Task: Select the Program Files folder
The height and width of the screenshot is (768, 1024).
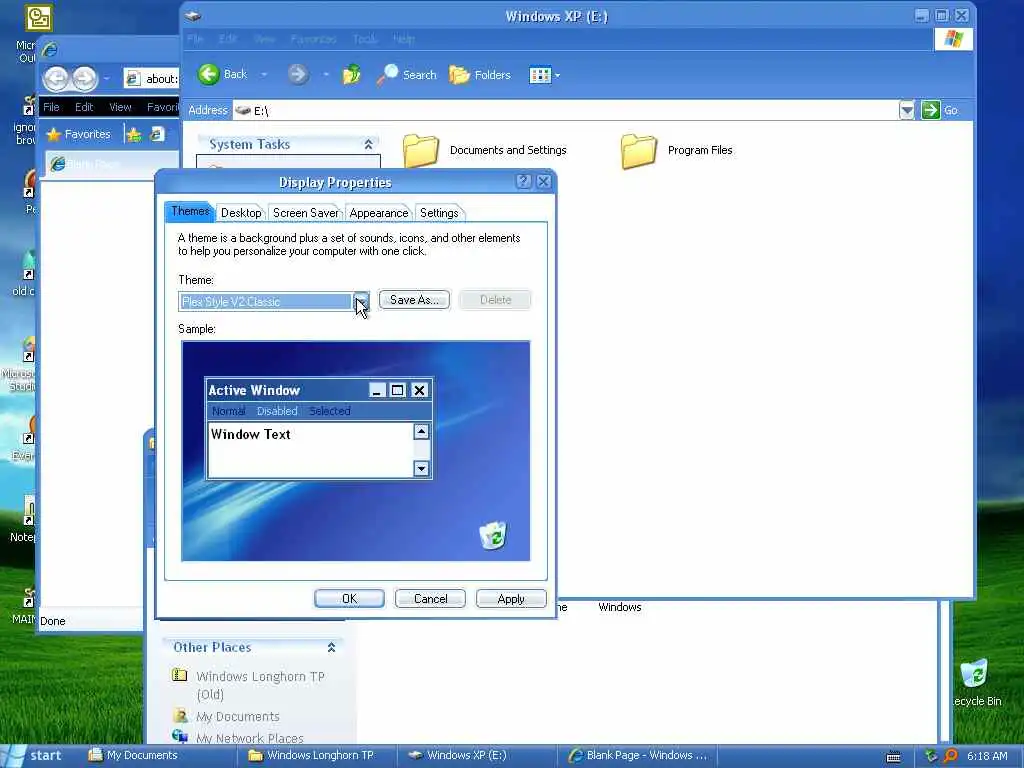Action: click(x=677, y=150)
